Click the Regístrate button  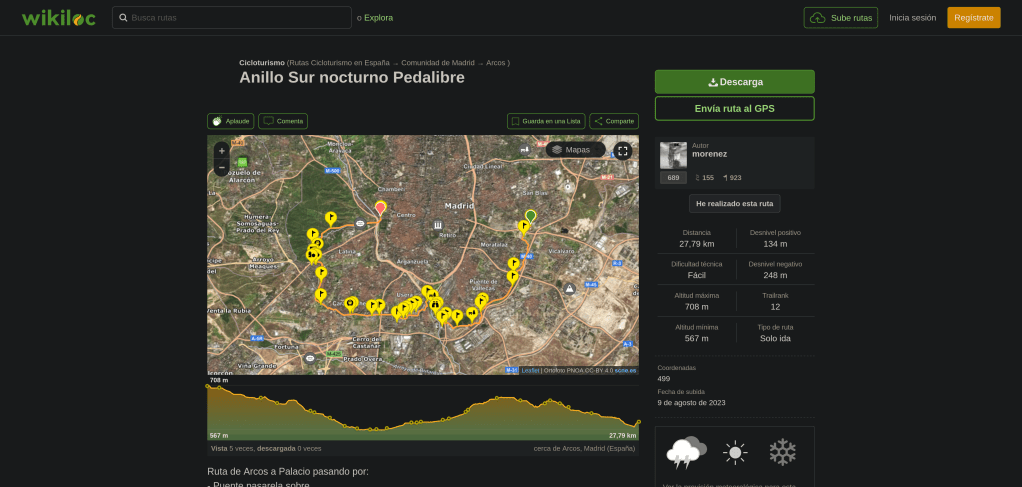973,18
